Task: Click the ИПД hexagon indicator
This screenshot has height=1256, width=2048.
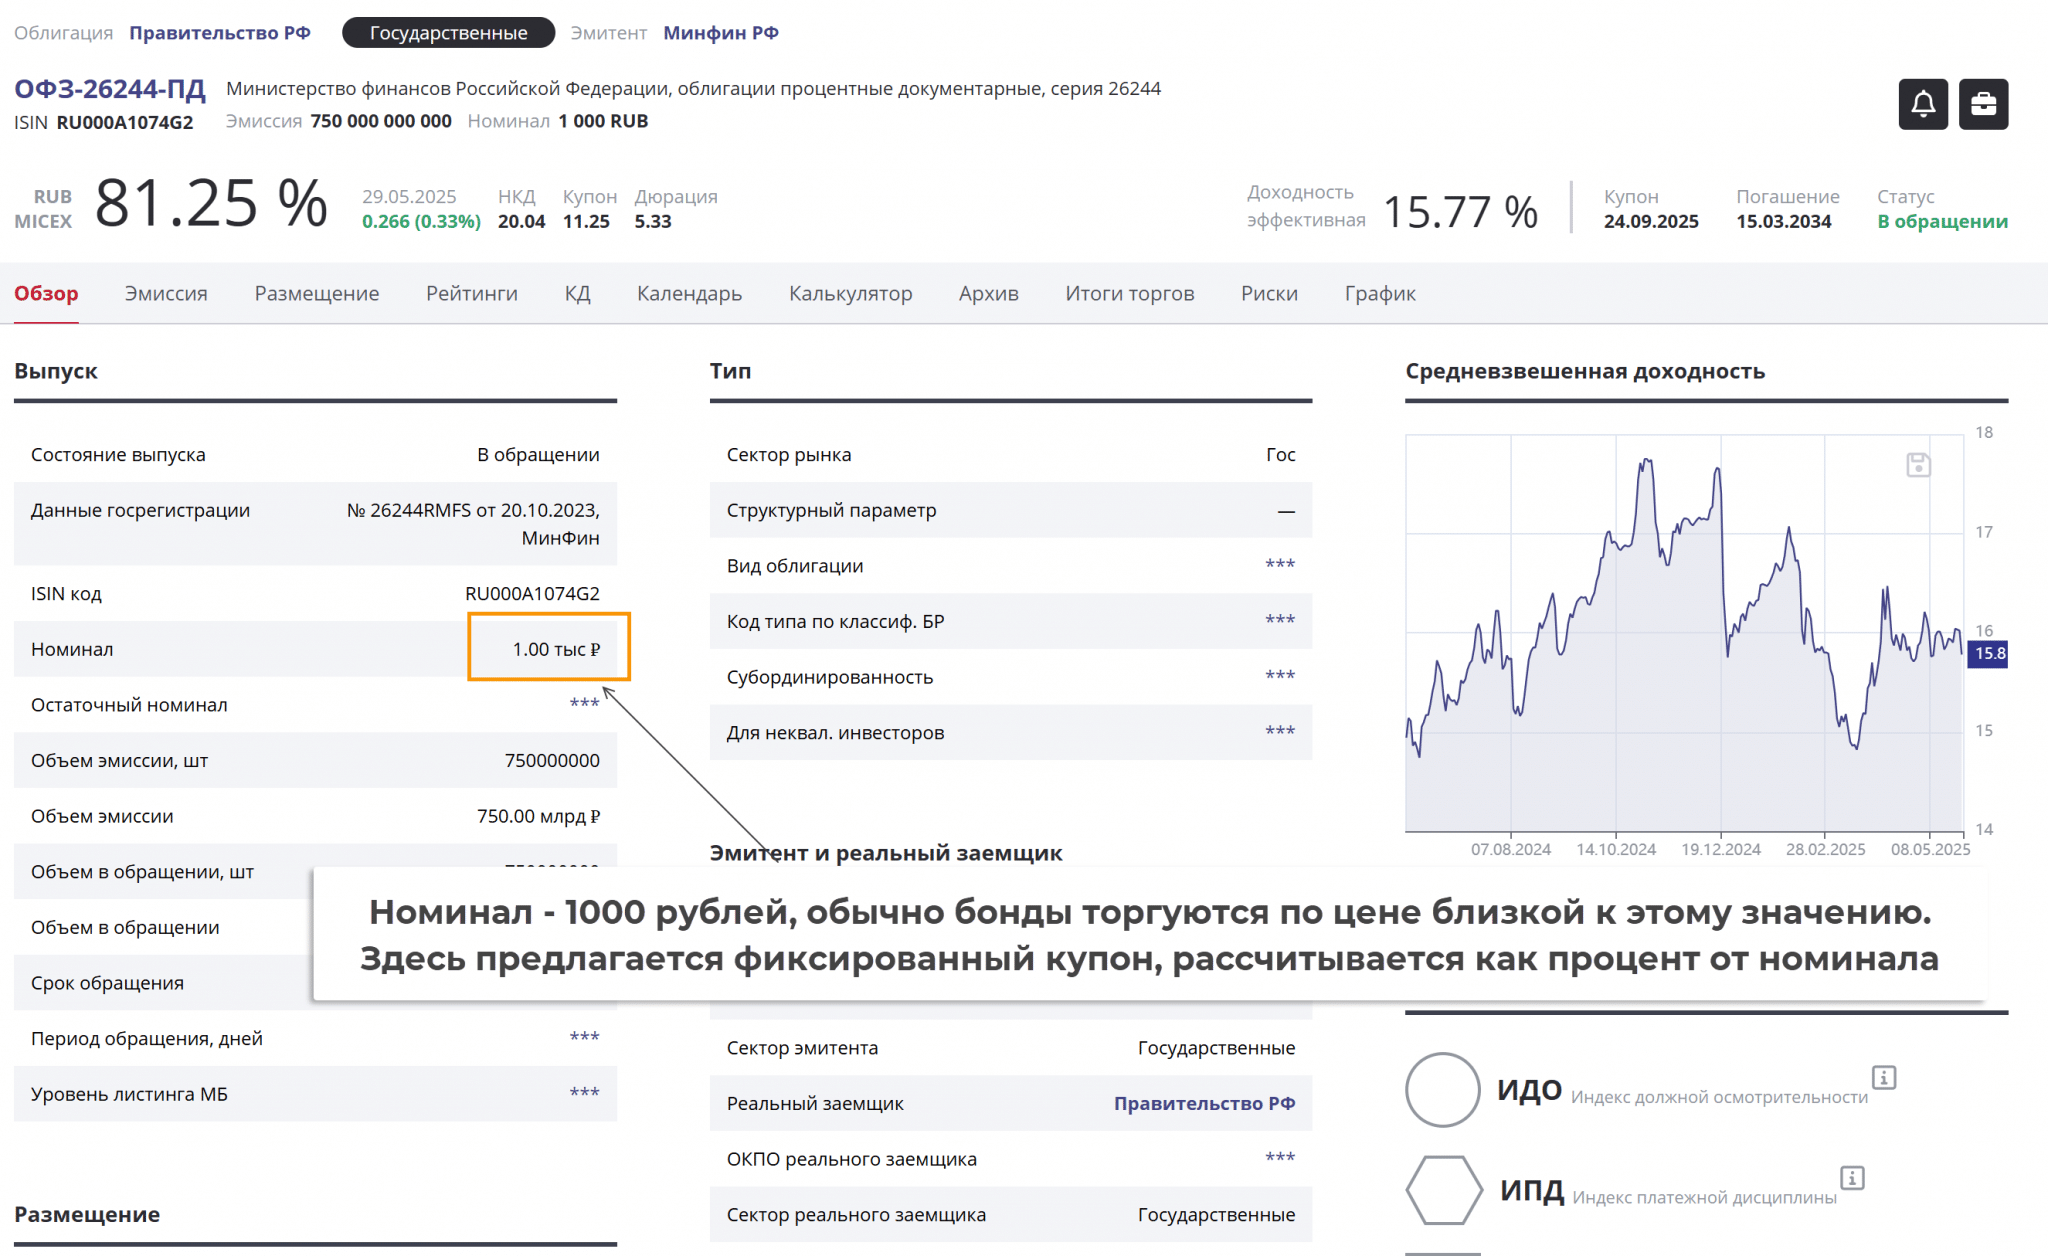Action: 1443,1190
